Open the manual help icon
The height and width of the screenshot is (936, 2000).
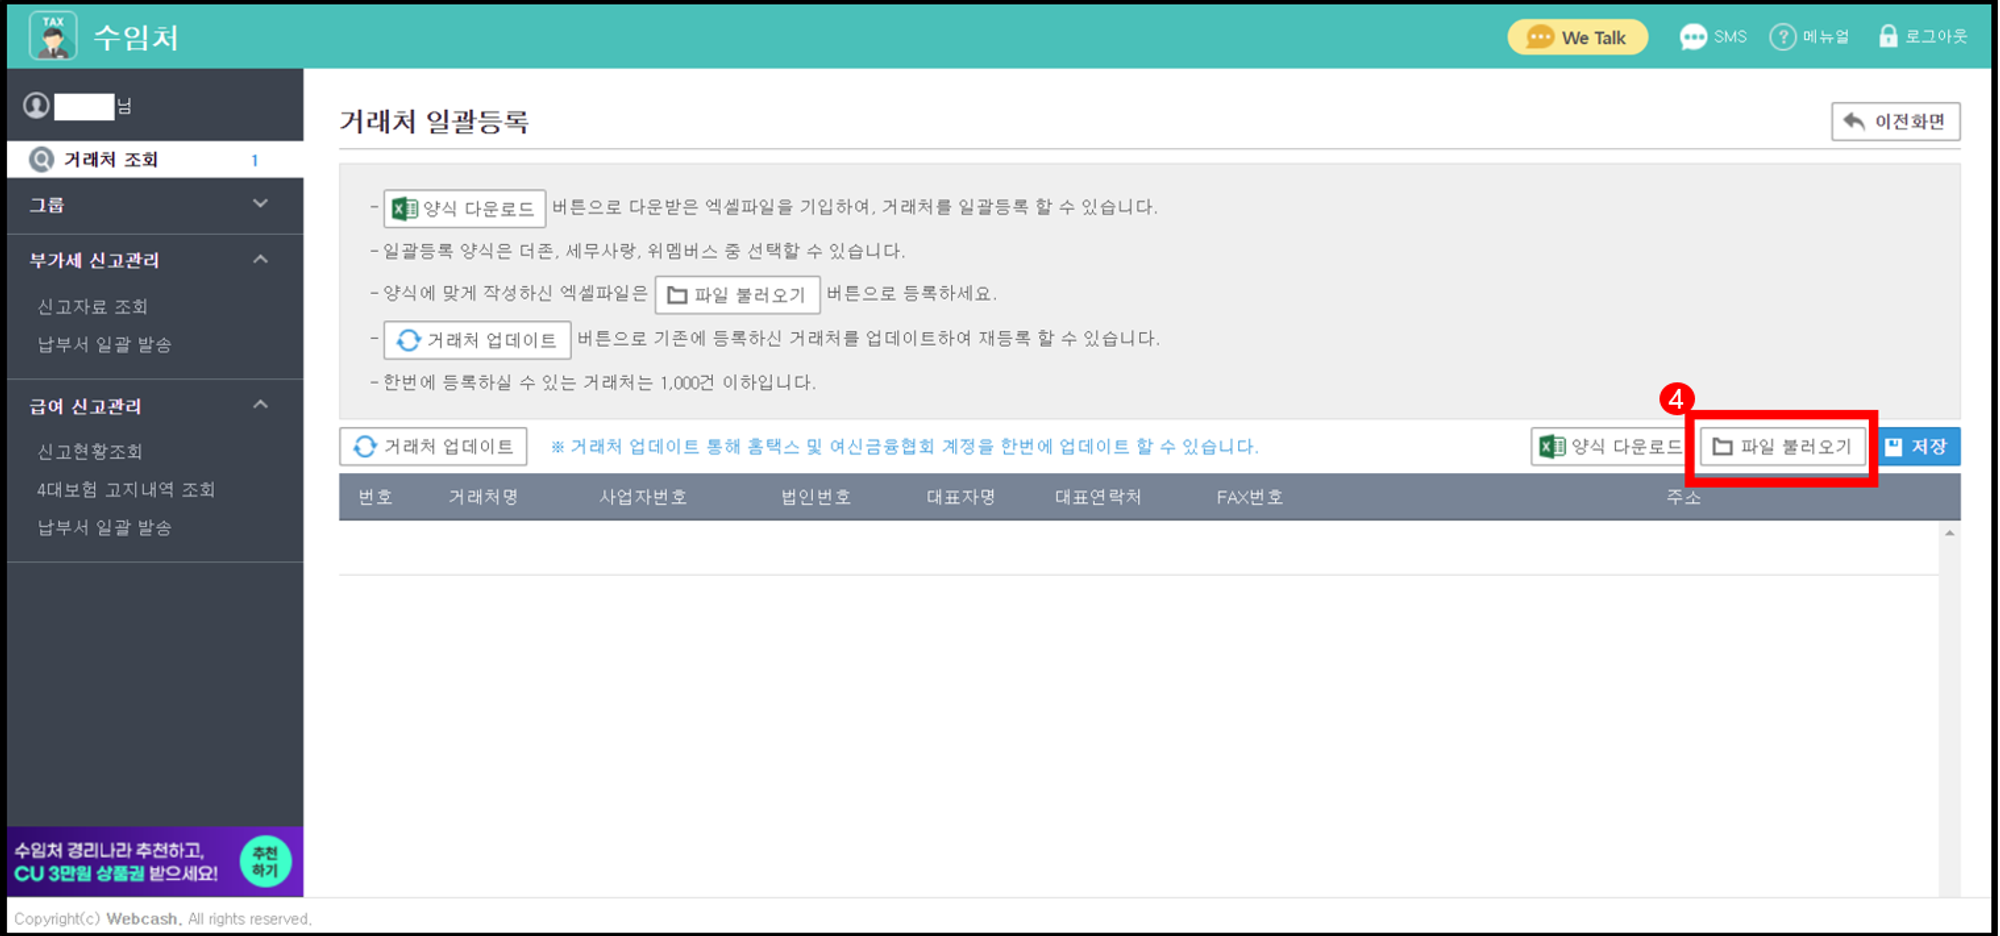(x=1782, y=37)
